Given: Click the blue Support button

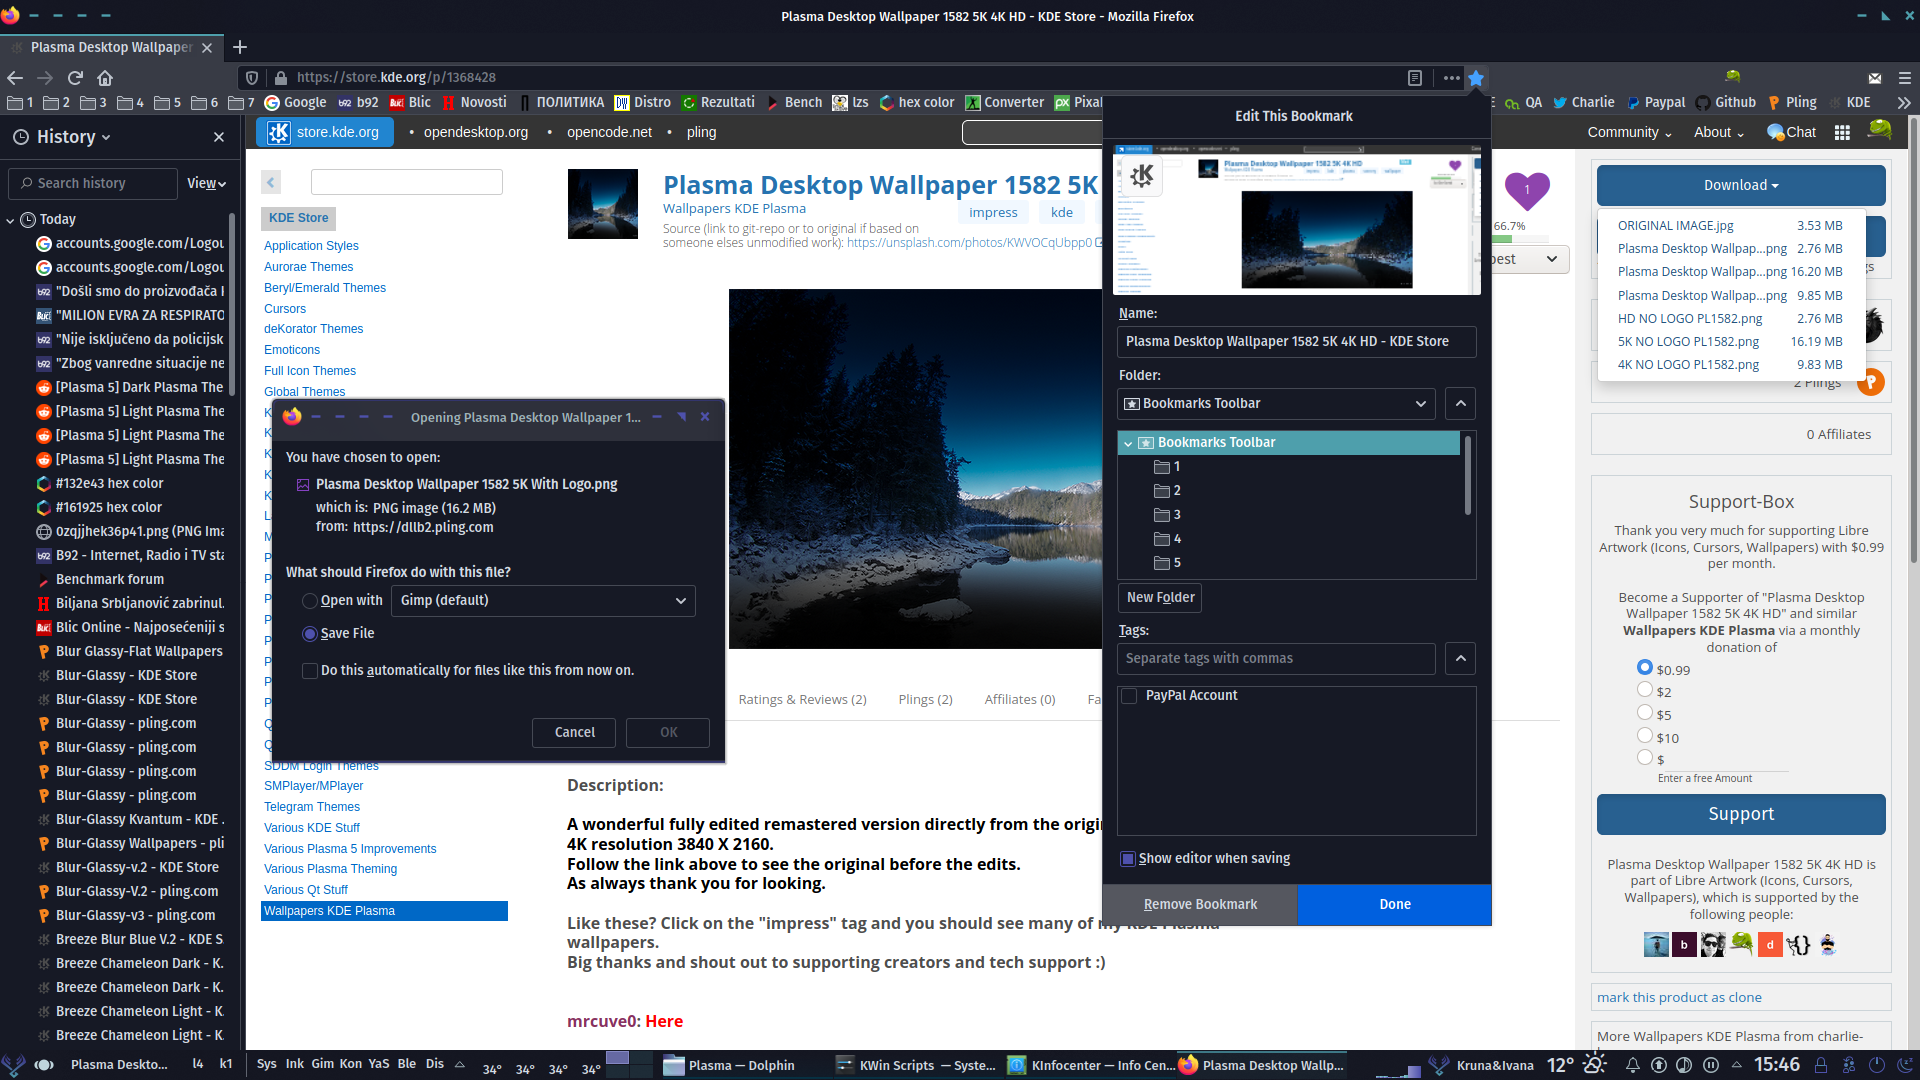Looking at the screenshot, I should pyautogui.click(x=1741, y=815).
